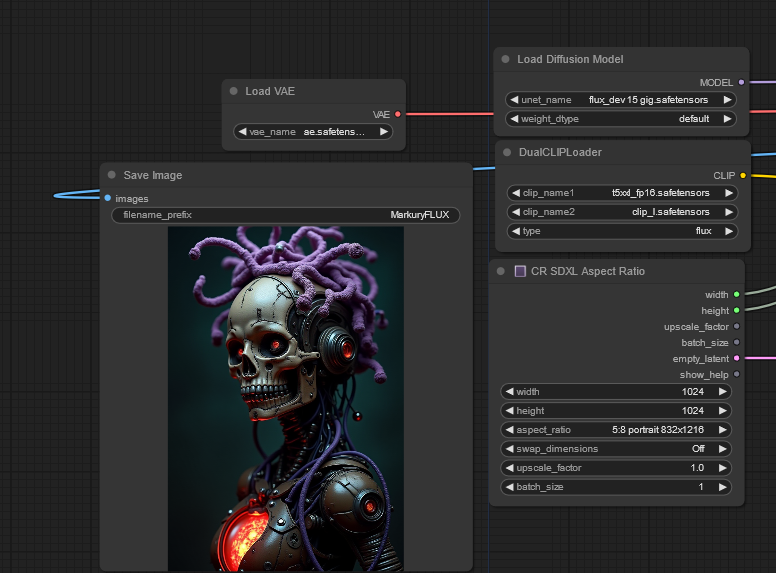
Task: Click the pink empty_latent output connector
Action: [737, 359]
